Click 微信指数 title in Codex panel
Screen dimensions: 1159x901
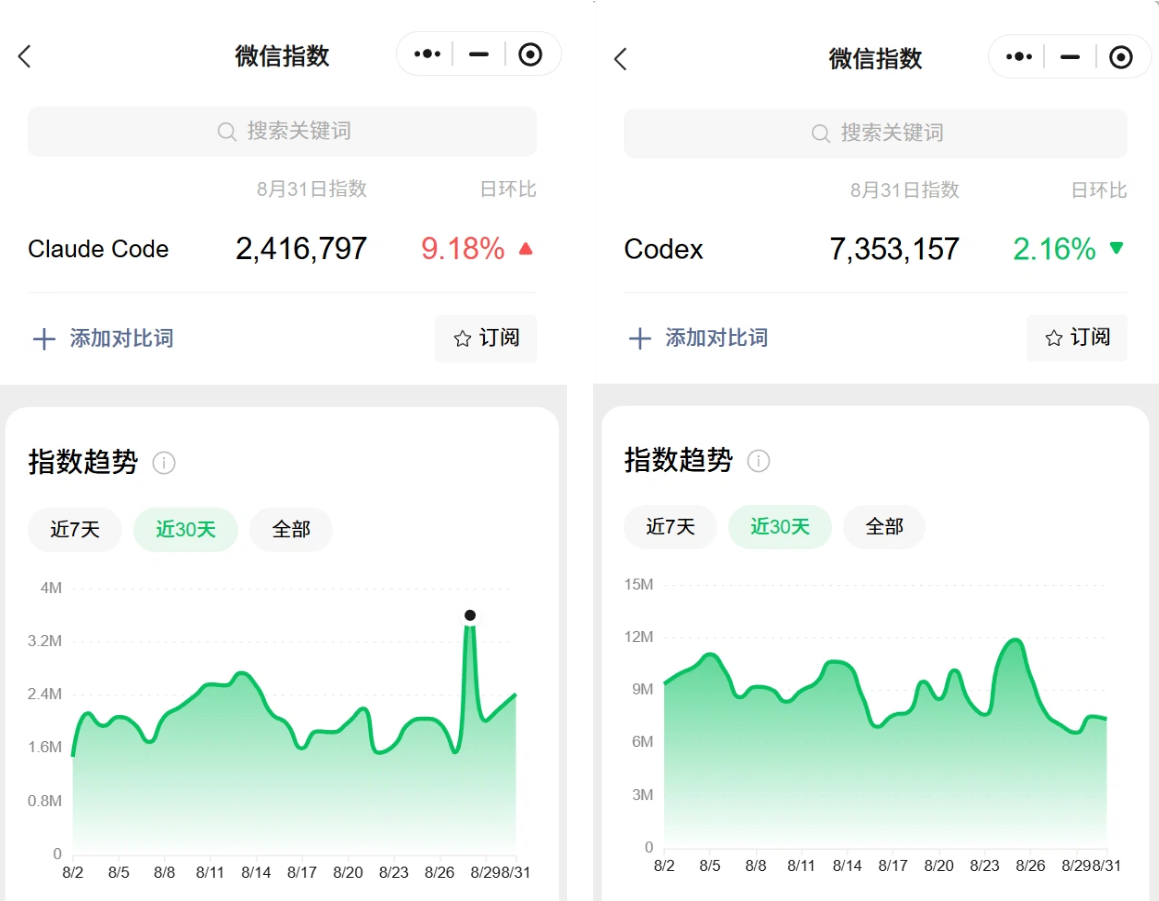(x=875, y=58)
